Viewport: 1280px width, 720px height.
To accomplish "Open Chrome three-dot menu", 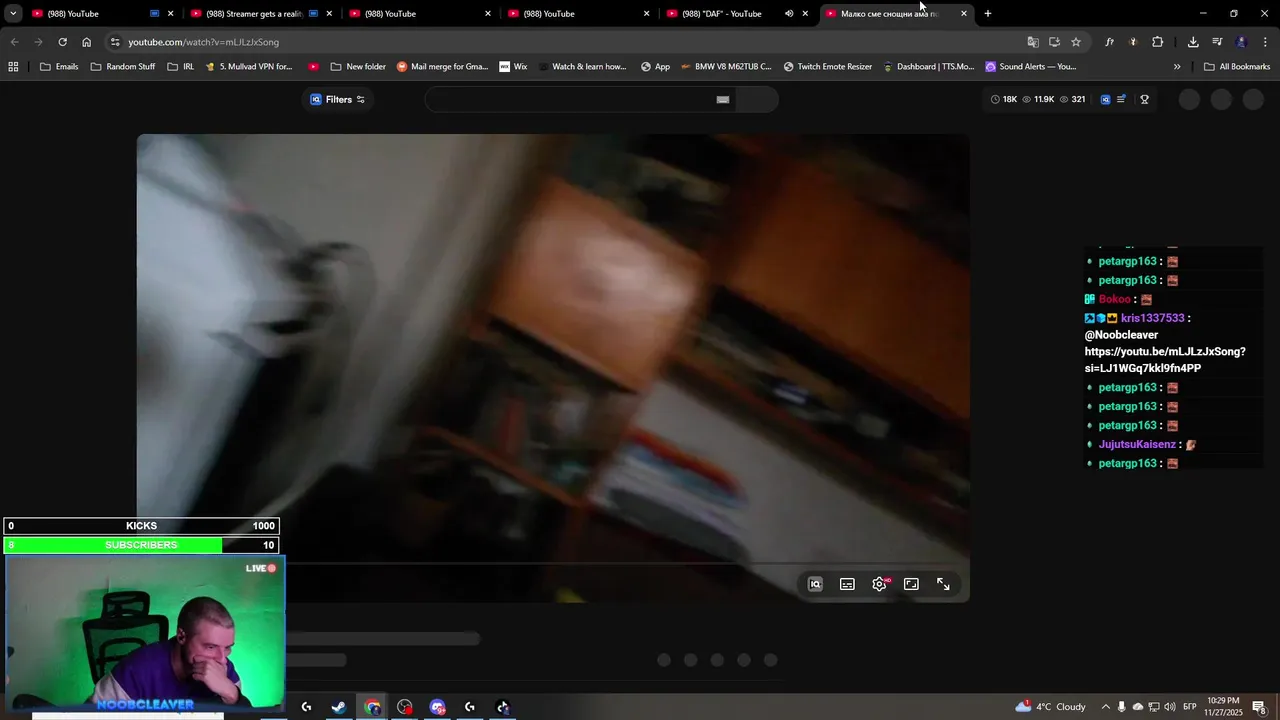I will point(1266,42).
